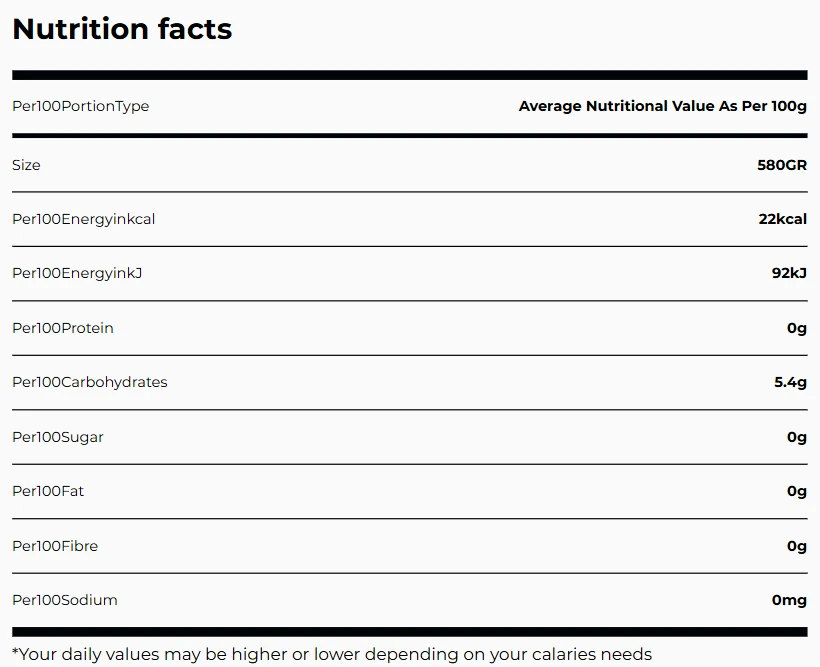Select the Per100Protein label
The image size is (820, 667).
[63, 328]
